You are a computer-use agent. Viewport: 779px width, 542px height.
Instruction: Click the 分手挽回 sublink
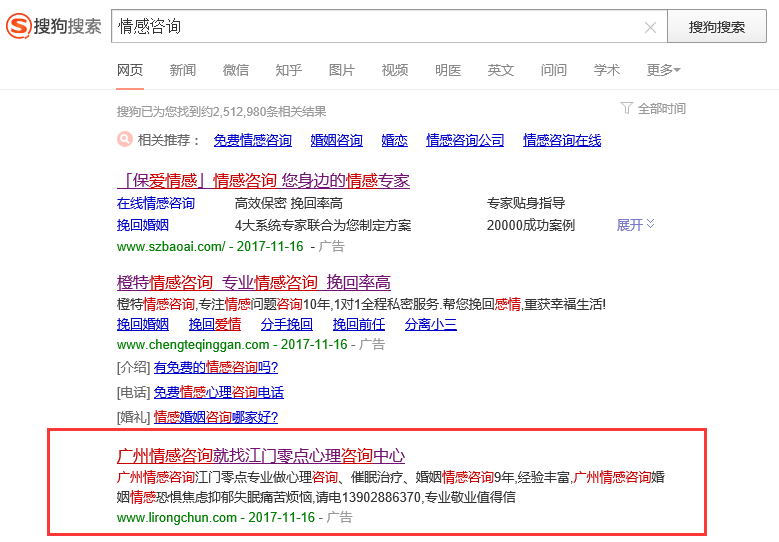pyautogui.click(x=286, y=324)
